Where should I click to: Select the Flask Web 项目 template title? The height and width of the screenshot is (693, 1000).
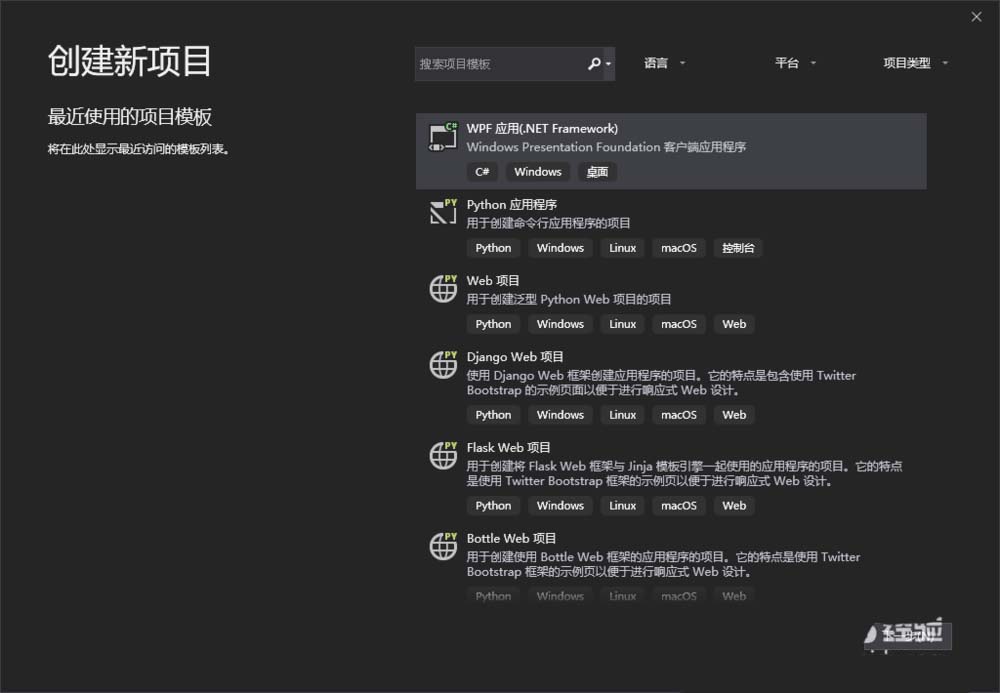508,448
